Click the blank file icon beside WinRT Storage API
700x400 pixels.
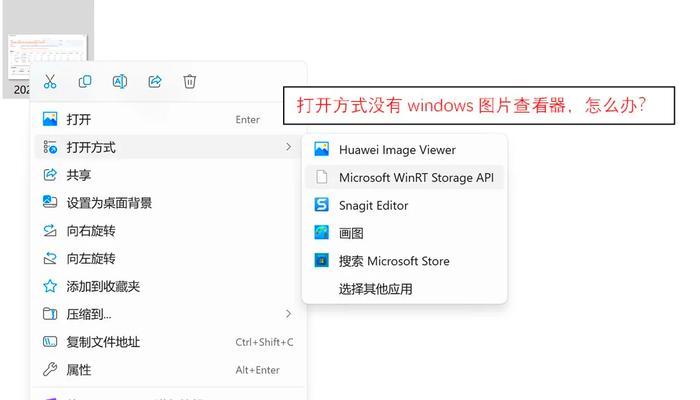click(x=321, y=177)
